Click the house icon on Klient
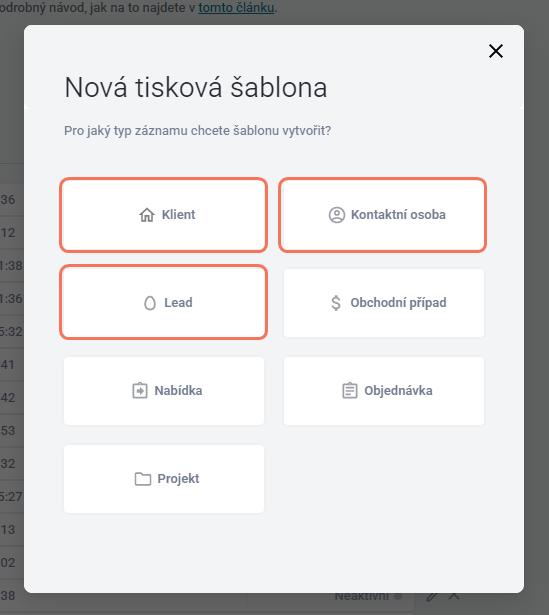 click(147, 215)
